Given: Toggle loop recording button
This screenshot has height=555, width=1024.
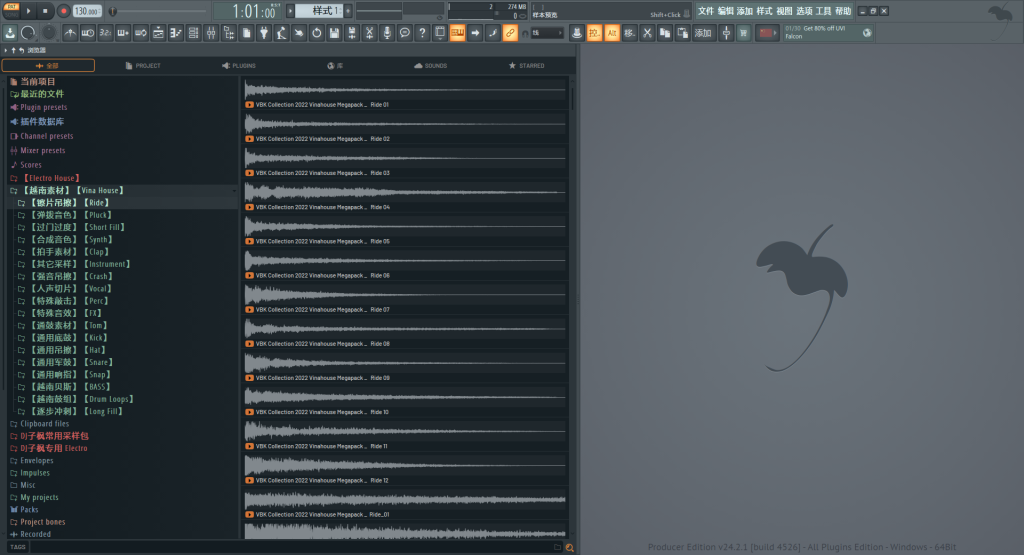Looking at the screenshot, I should (x=140, y=33).
